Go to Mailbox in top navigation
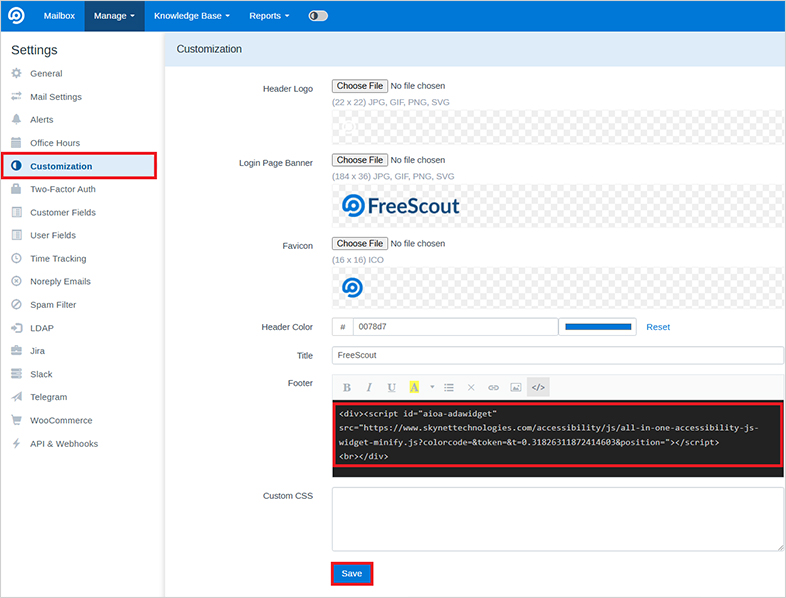The height and width of the screenshot is (598, 786). [x=59, y=16]
